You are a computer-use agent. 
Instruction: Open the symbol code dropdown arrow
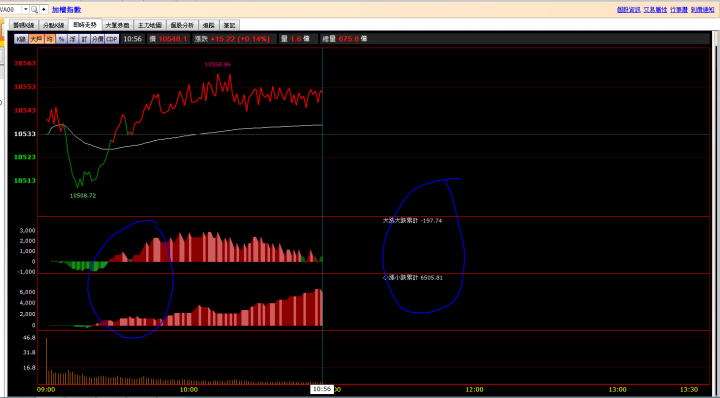pyautogui.click(x=25, y=9)
